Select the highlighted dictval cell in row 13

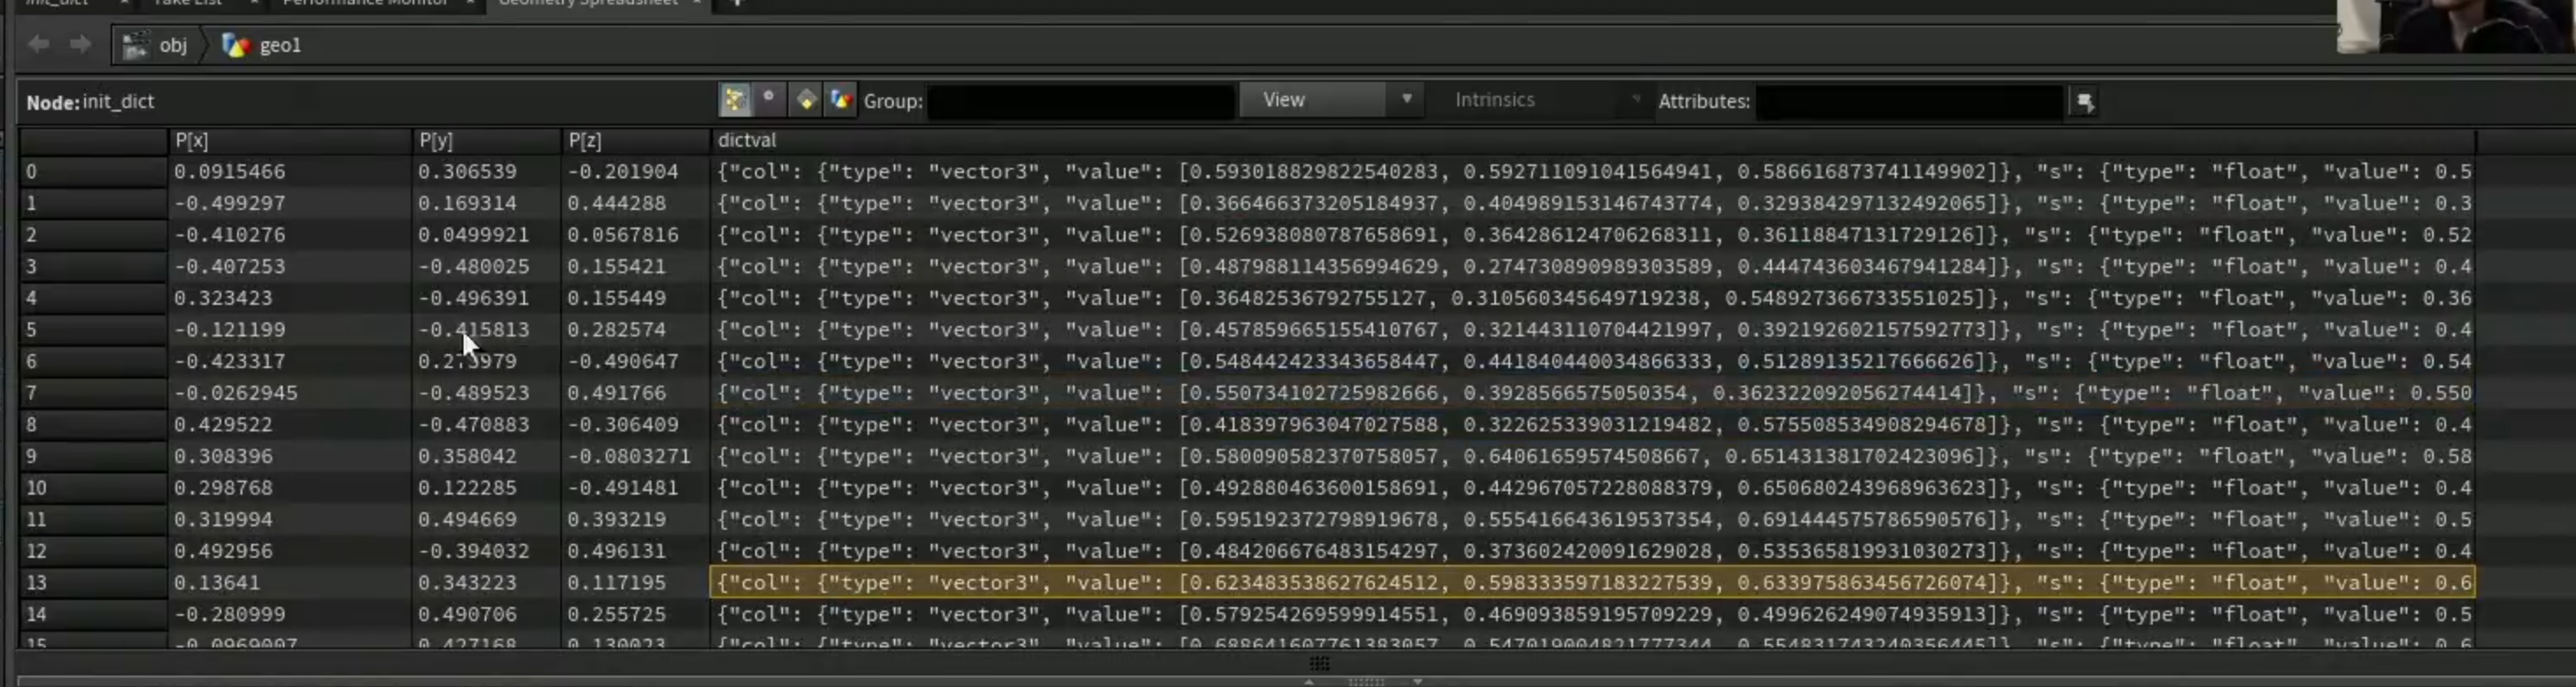point(1593,583)
